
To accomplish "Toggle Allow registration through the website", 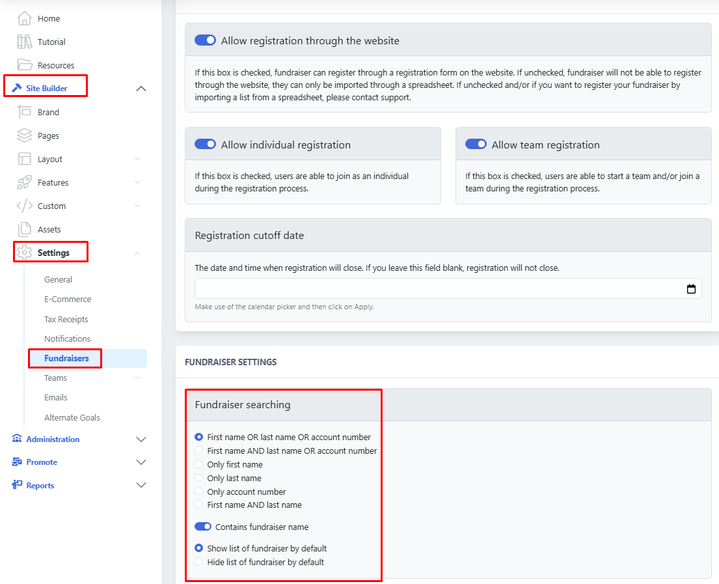I will click(205, 41).
